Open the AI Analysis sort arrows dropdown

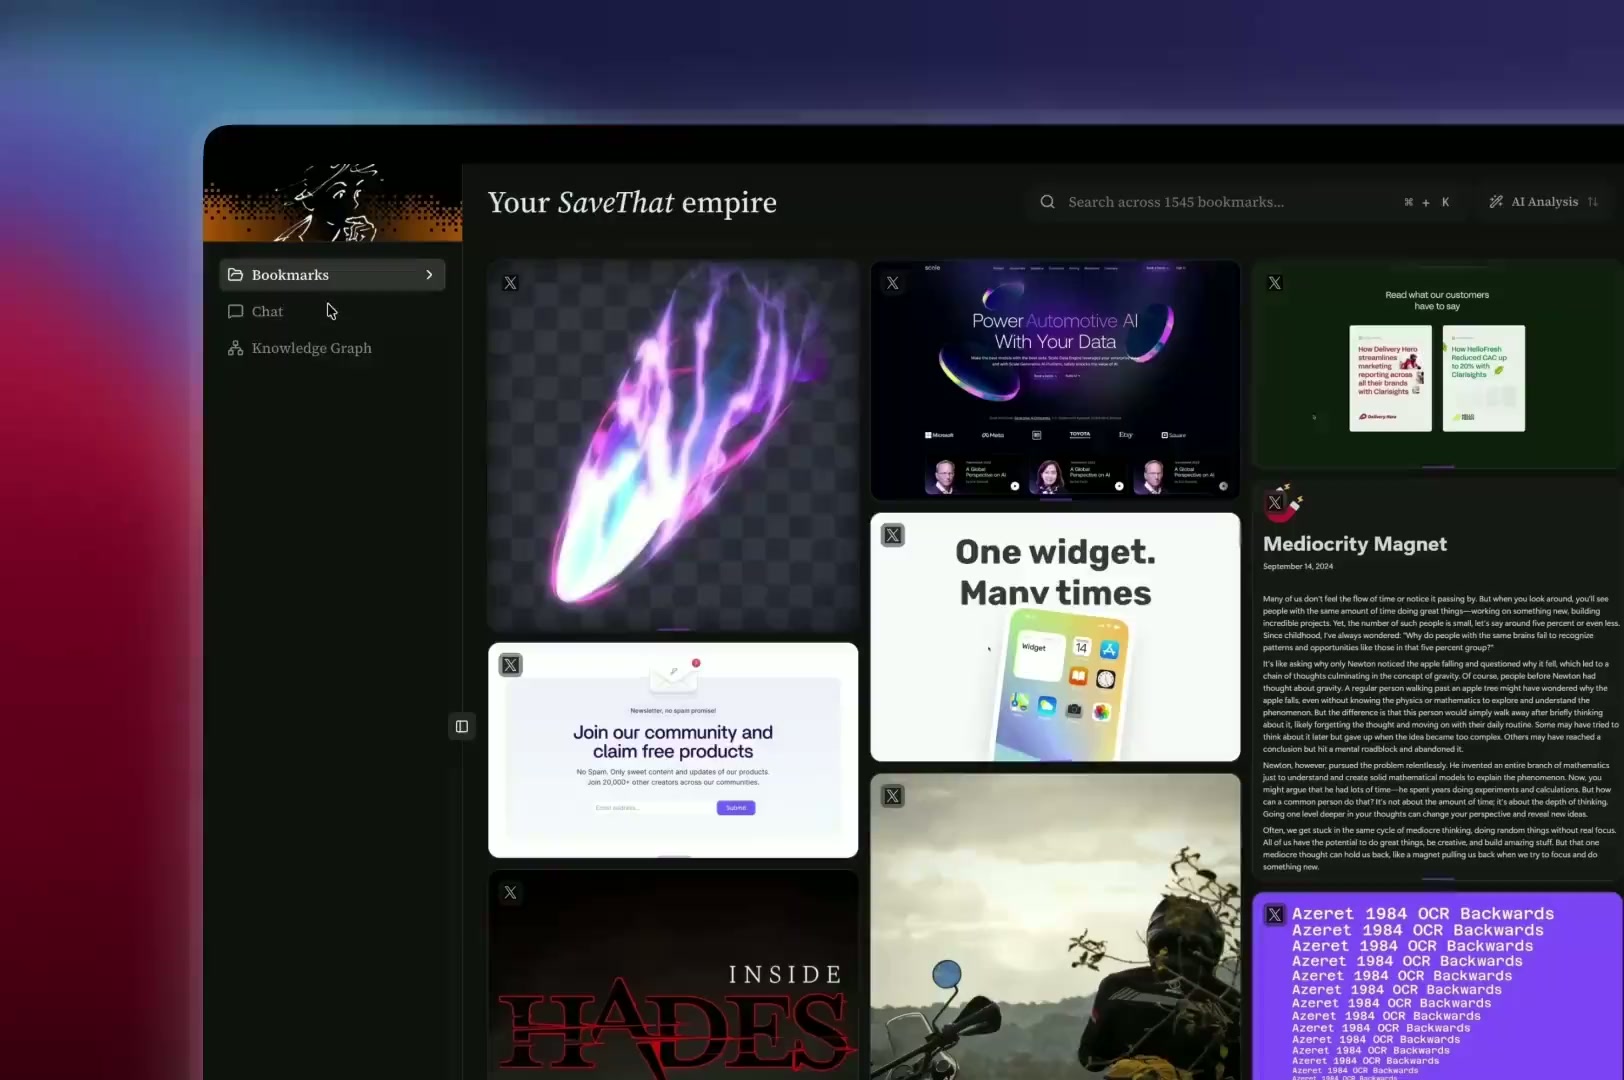tap(1593, 202)
